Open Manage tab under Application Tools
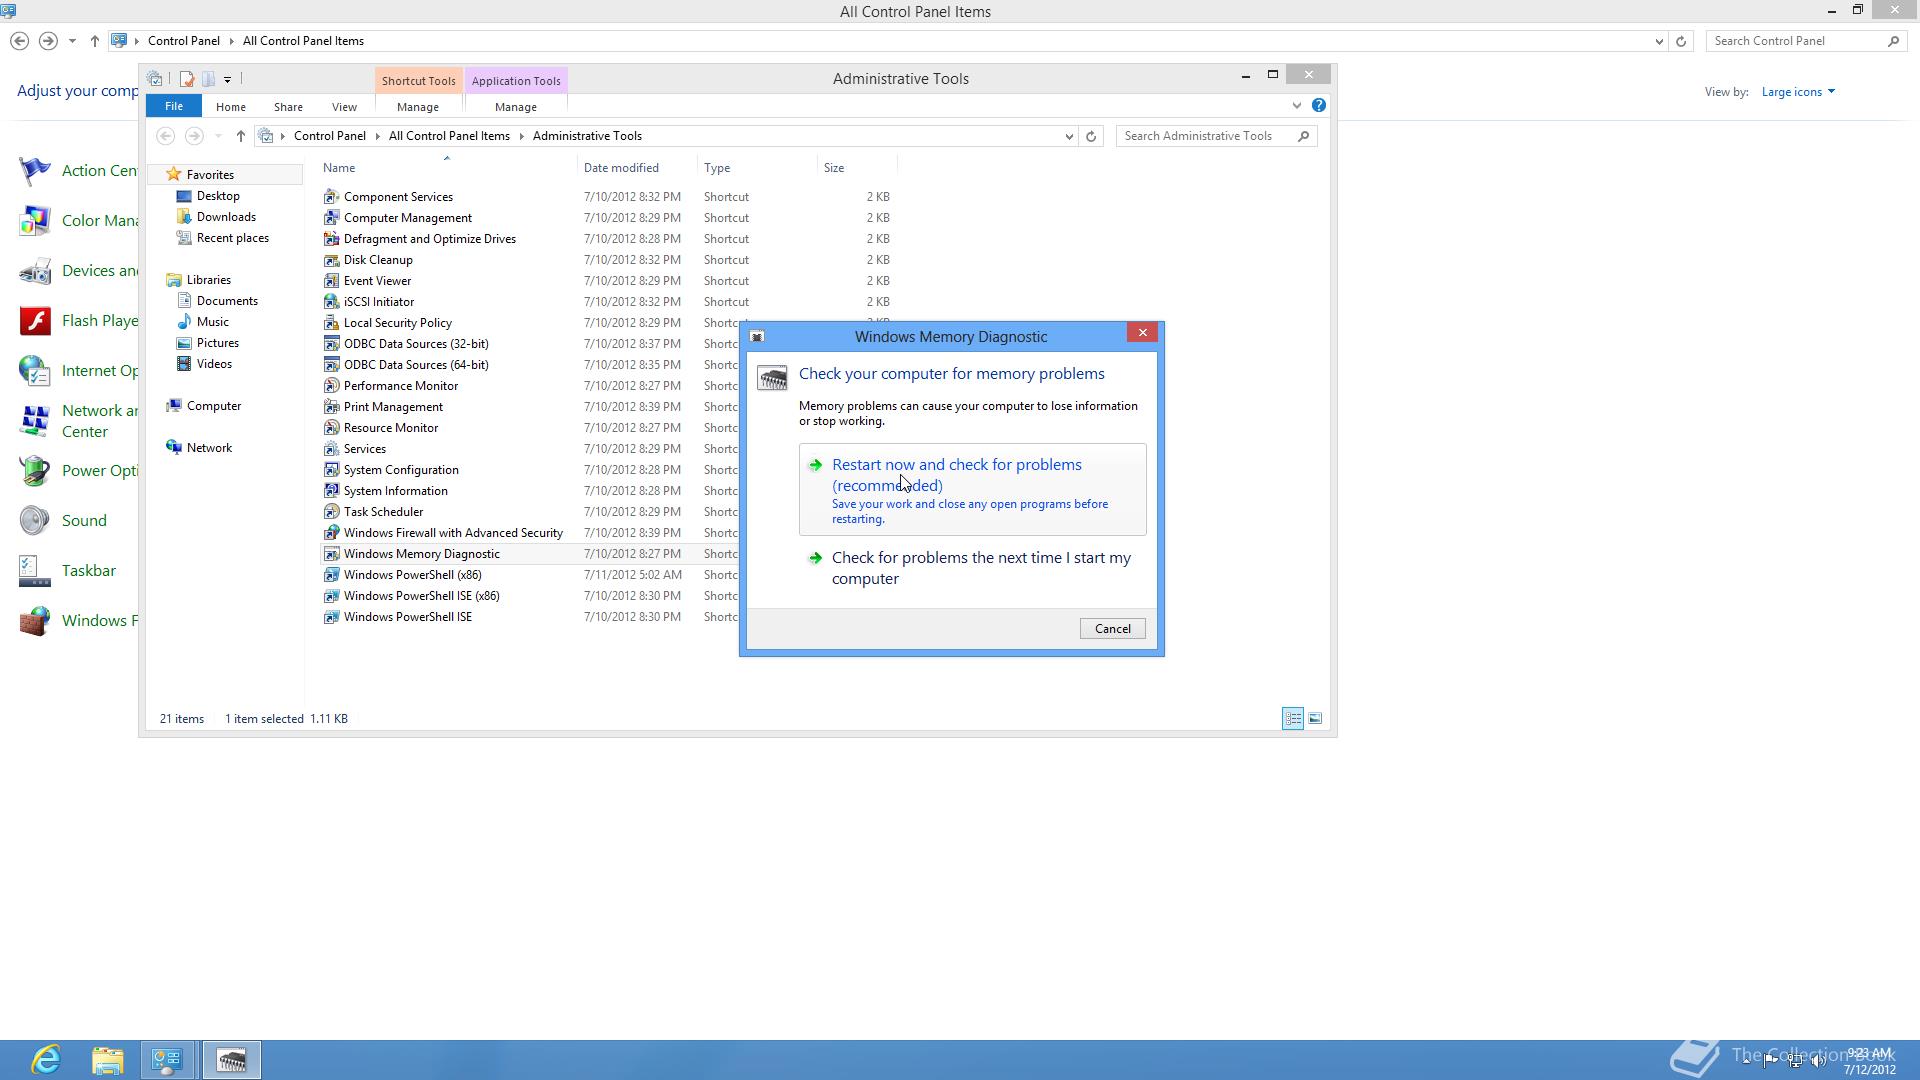 tap(516, 107)
